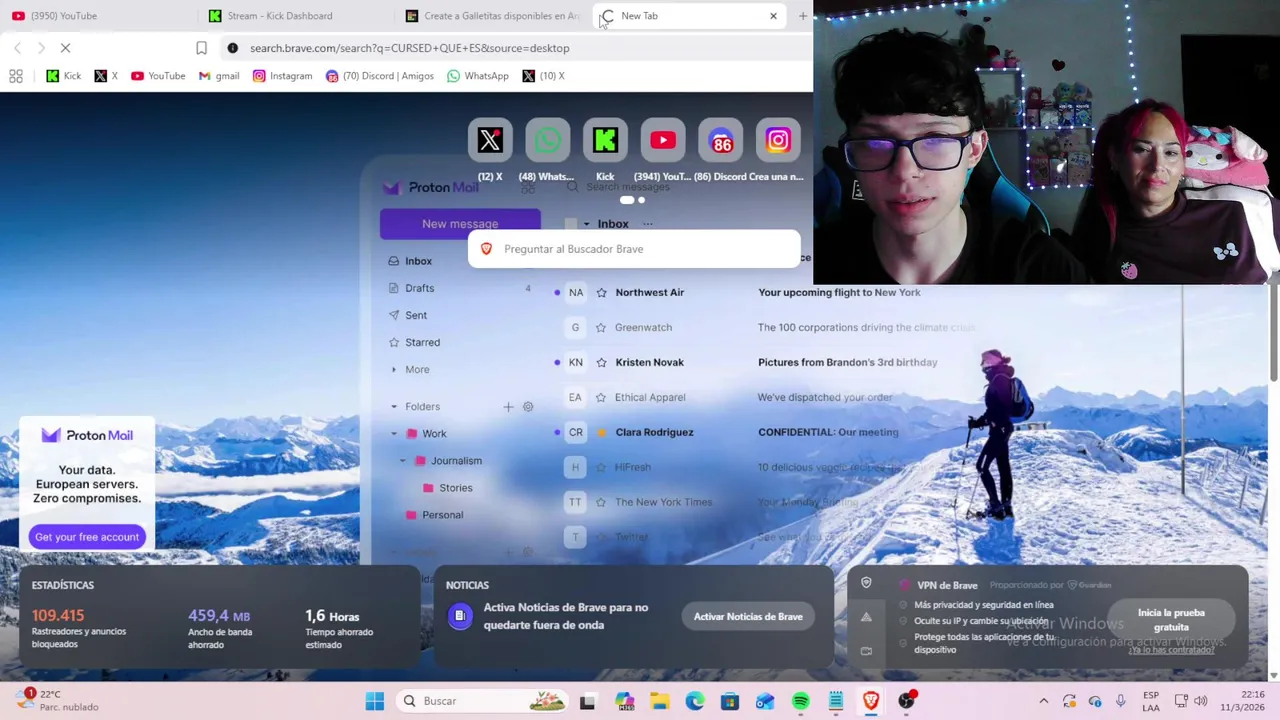This screenshot has width=1280, height=720.
Task: Open the Windows Start menu
Action: (375, 701)
